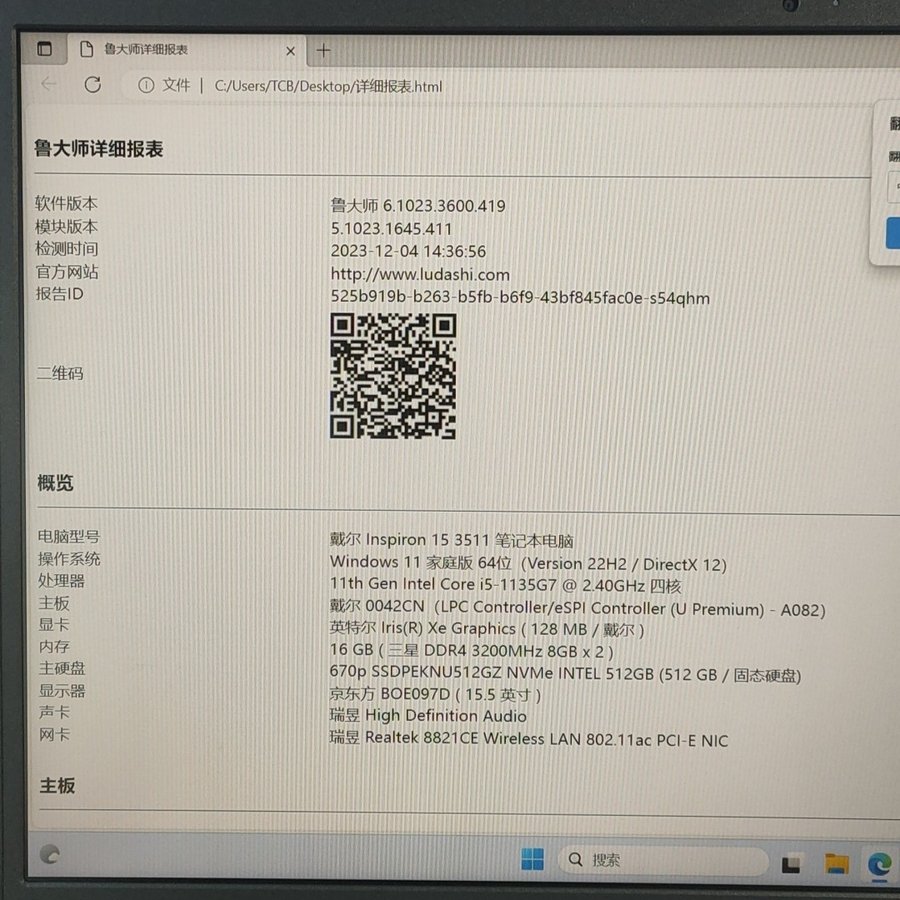Click the taskbar 搜索 search box
The width and height of the screenshot is (900, 900).
coord(663,860)
